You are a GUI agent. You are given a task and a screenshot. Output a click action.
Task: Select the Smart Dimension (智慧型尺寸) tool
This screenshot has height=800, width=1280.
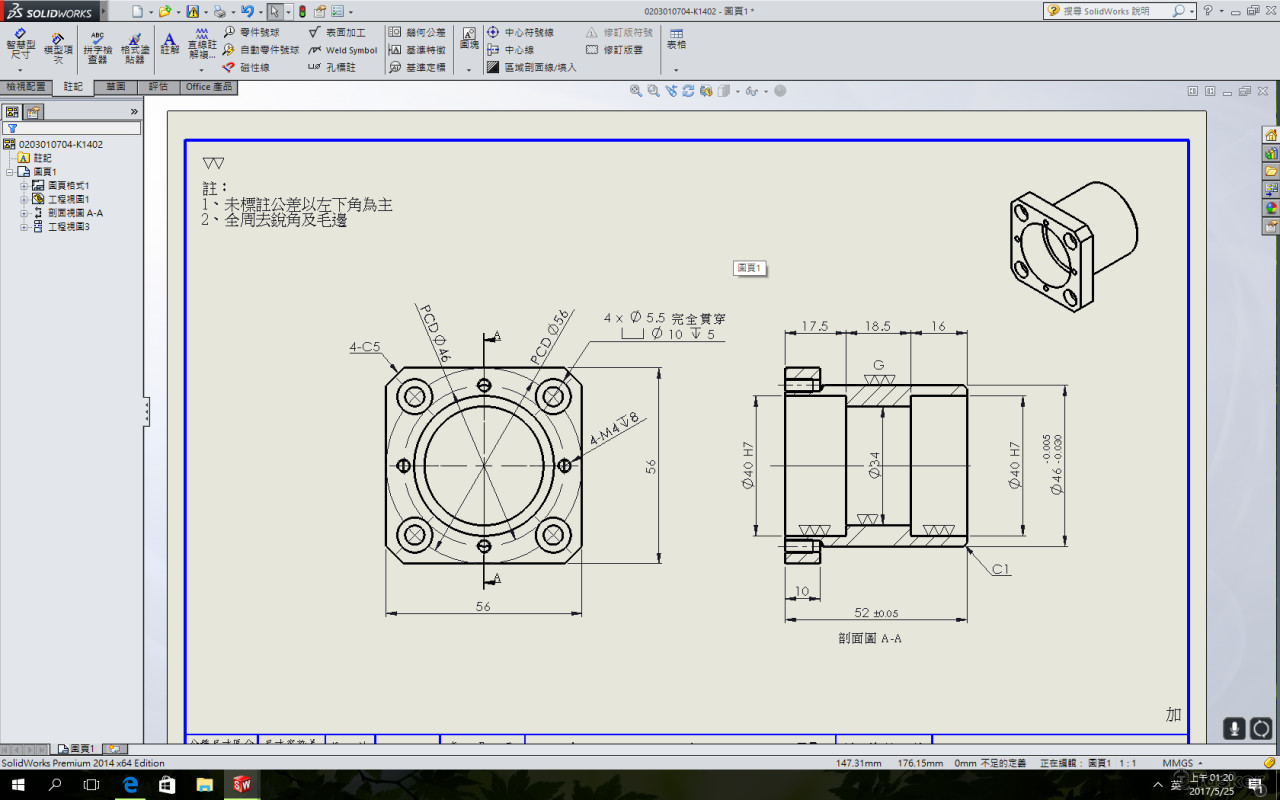coord(19,46)
